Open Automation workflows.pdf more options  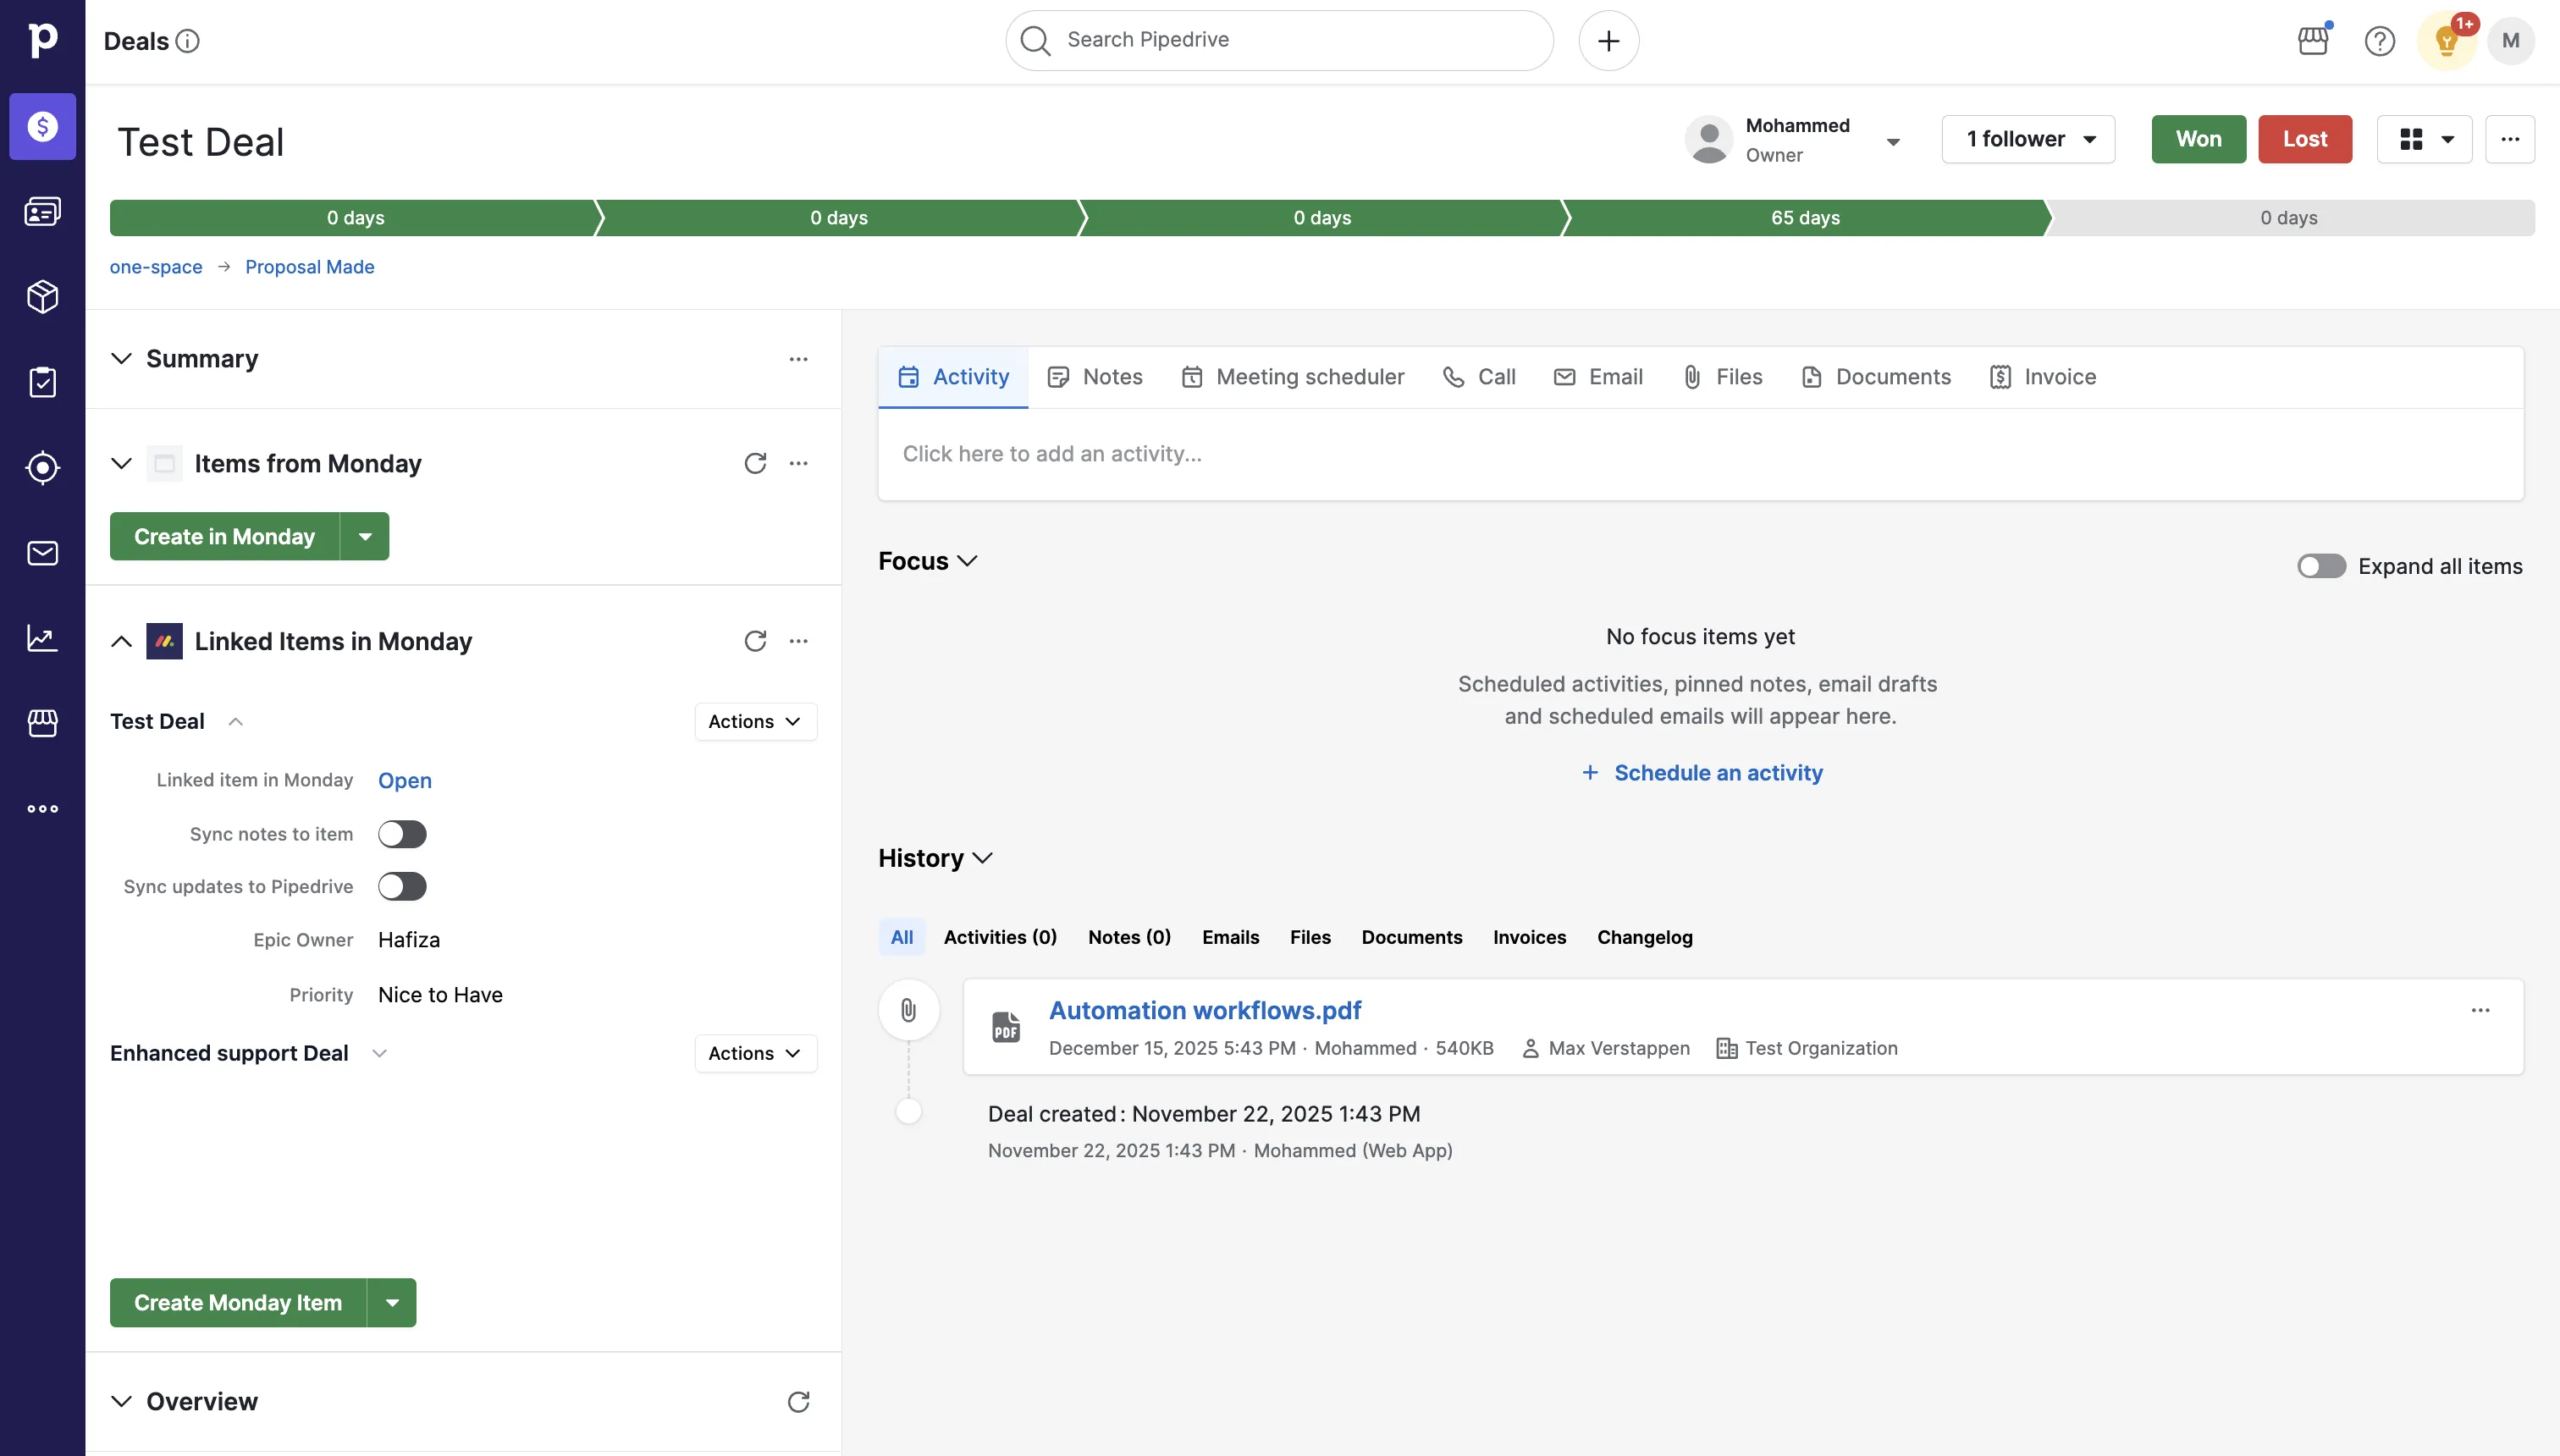click(2480, 1010)
